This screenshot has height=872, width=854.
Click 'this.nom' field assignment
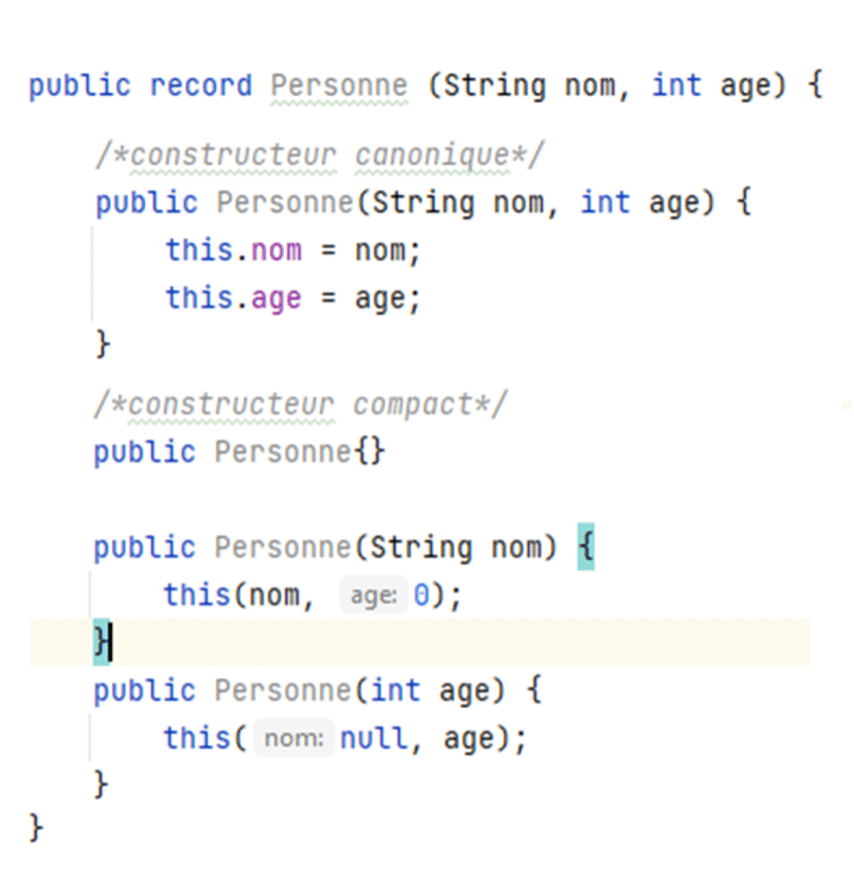pyautogui.click(x=234, y=250)
